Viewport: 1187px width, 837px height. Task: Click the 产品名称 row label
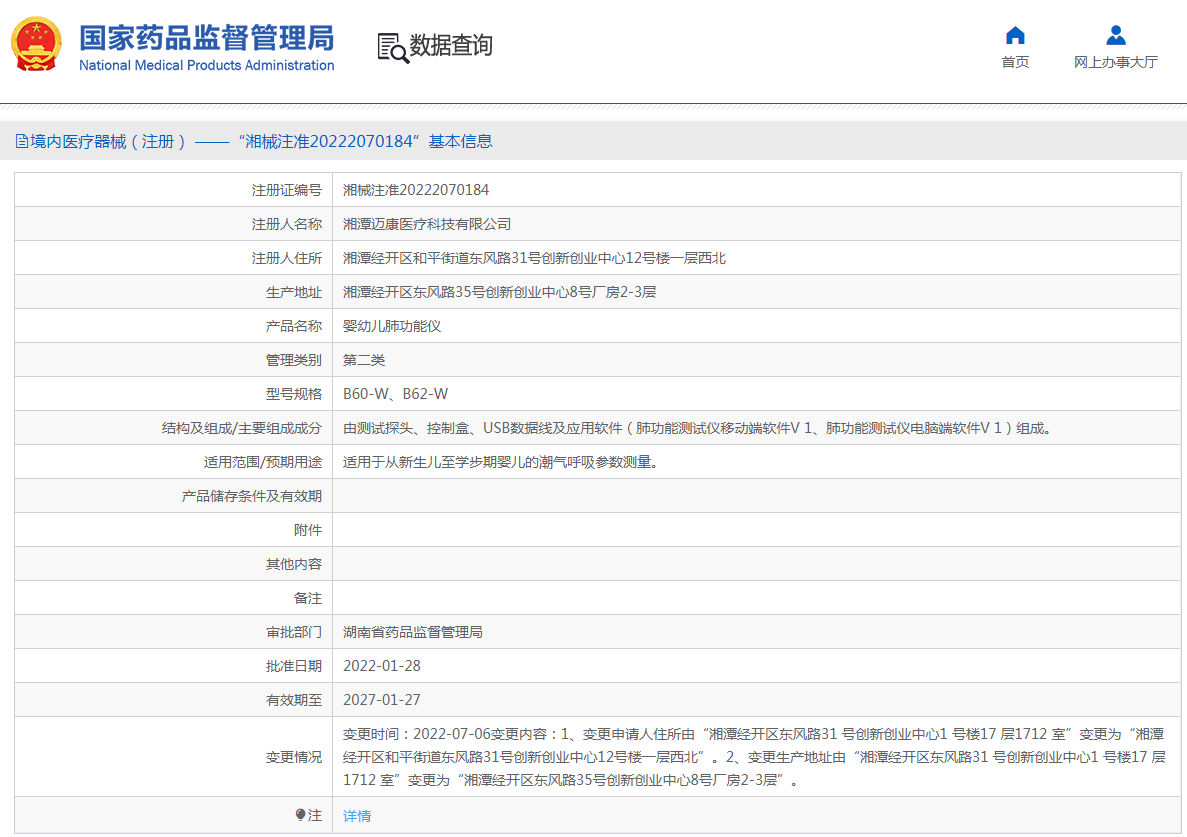(294, 326)
